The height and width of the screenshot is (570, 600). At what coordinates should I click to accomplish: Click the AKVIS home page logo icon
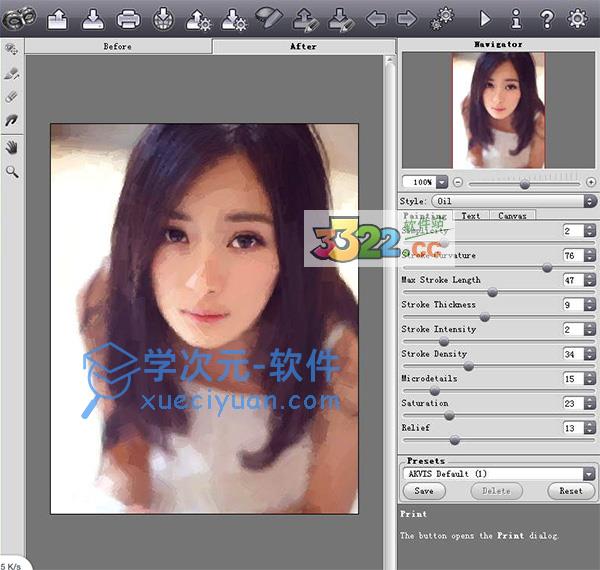click(x=18, y=18)
